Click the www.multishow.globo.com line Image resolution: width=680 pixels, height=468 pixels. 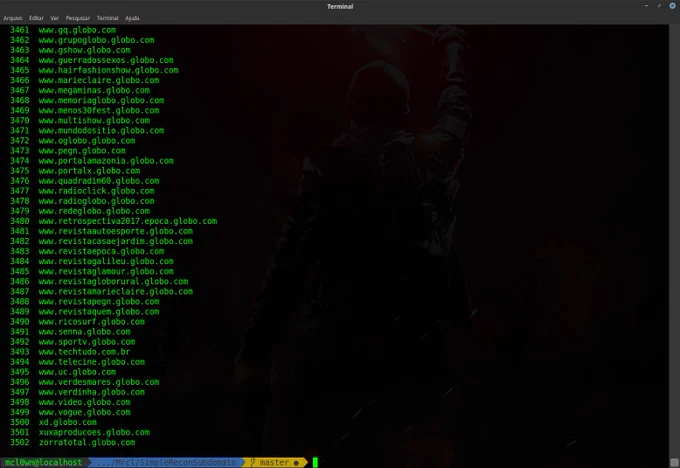[94, 121]
